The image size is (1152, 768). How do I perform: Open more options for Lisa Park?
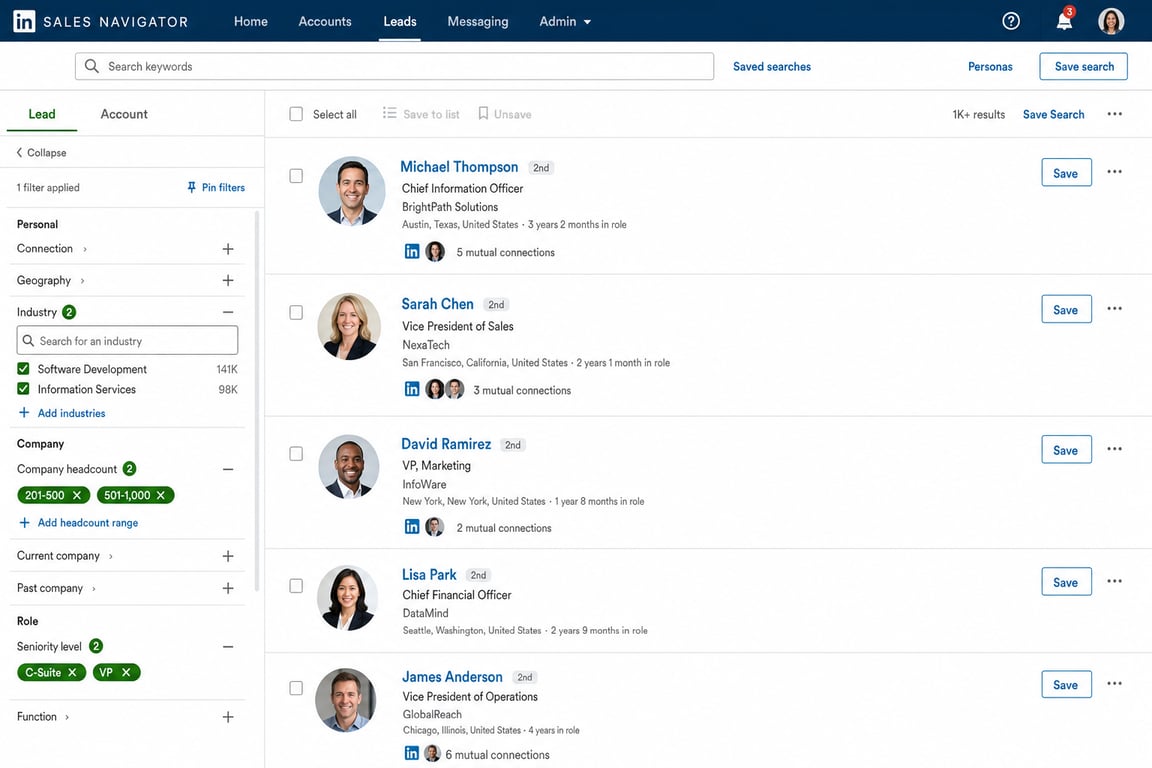coord(1115,581)
